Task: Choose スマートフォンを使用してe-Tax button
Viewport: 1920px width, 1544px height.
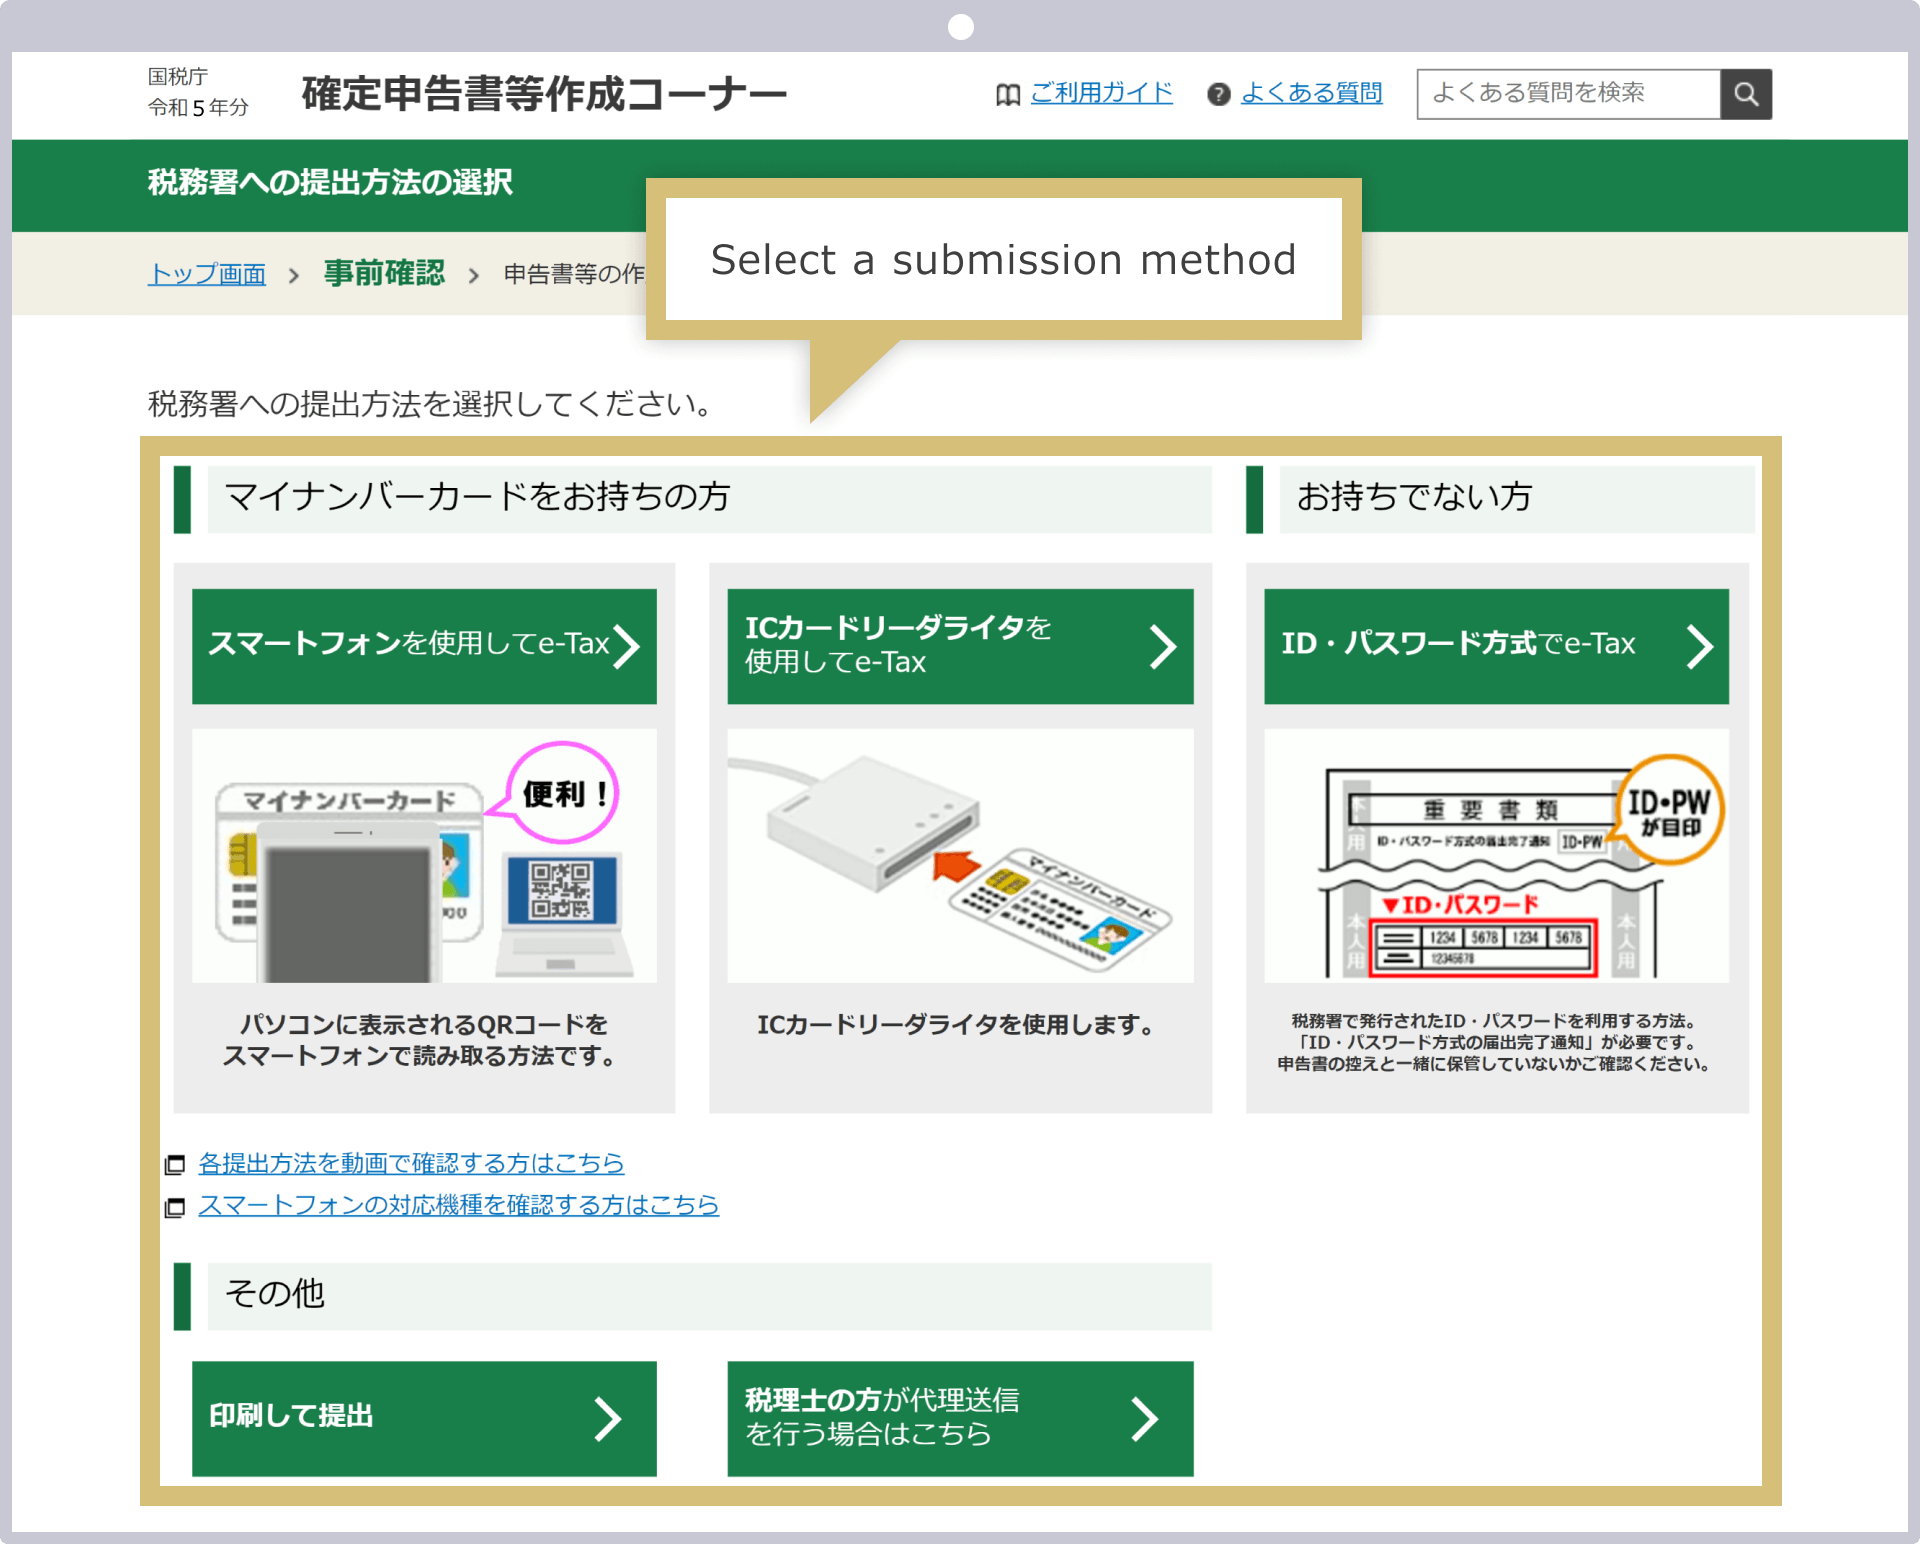Action: pos(424,646)
